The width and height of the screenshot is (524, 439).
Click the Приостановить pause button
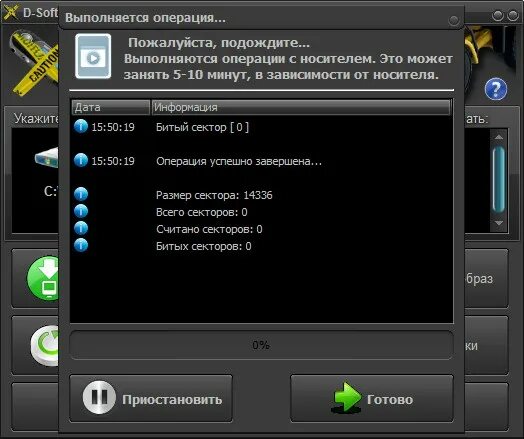[151, 398]
